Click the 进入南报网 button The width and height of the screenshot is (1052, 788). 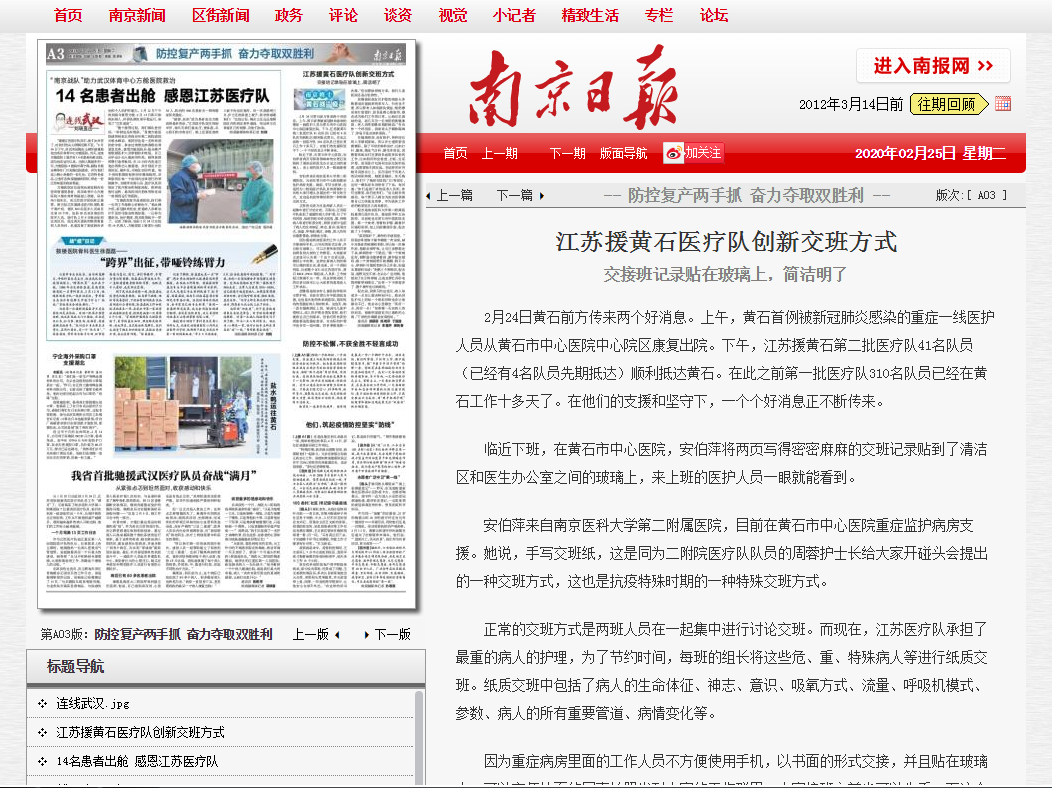pyautogui.click(x=931, y=65)
